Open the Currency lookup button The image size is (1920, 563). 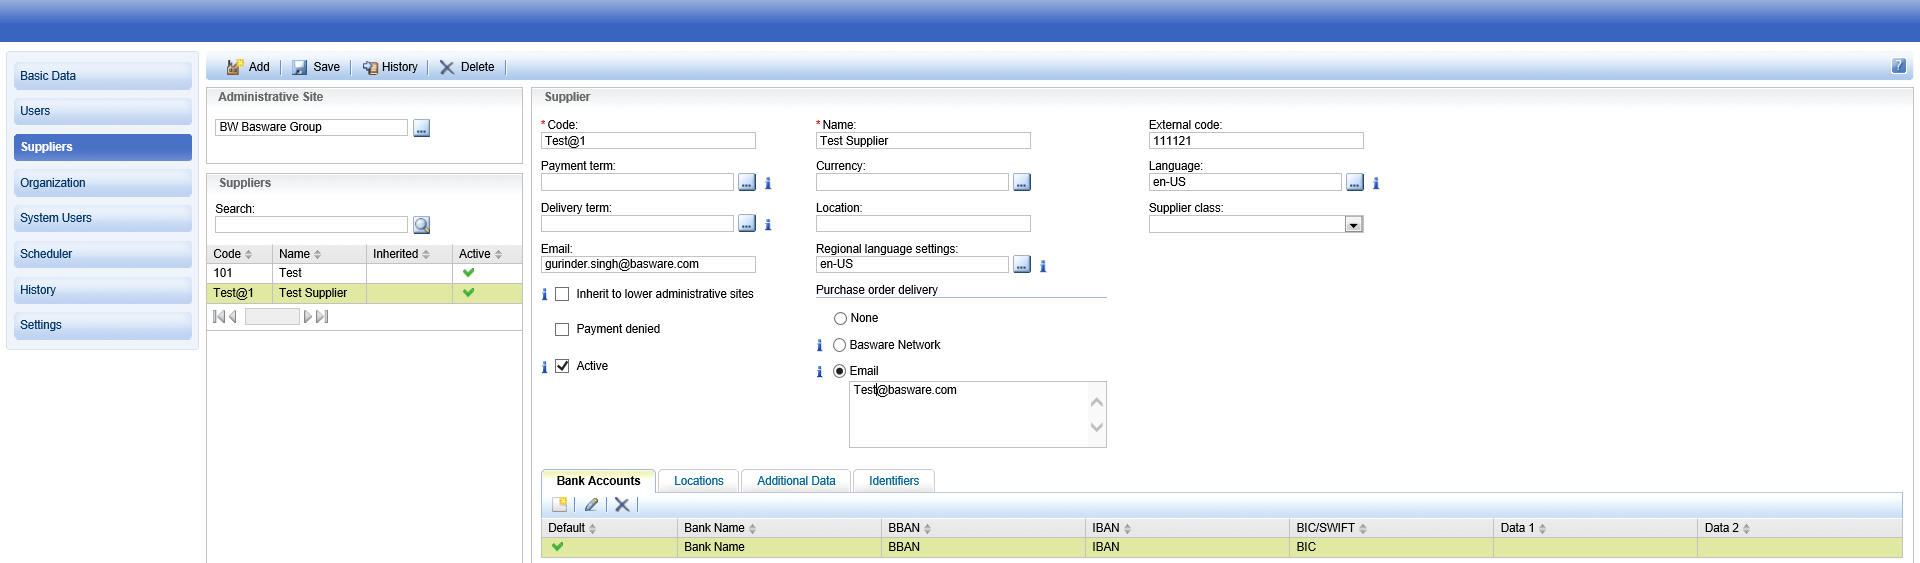pos(1022,182)
